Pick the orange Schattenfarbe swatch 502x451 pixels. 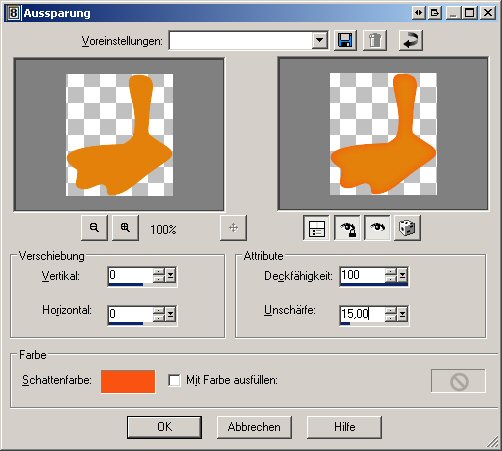coord(128,381)
